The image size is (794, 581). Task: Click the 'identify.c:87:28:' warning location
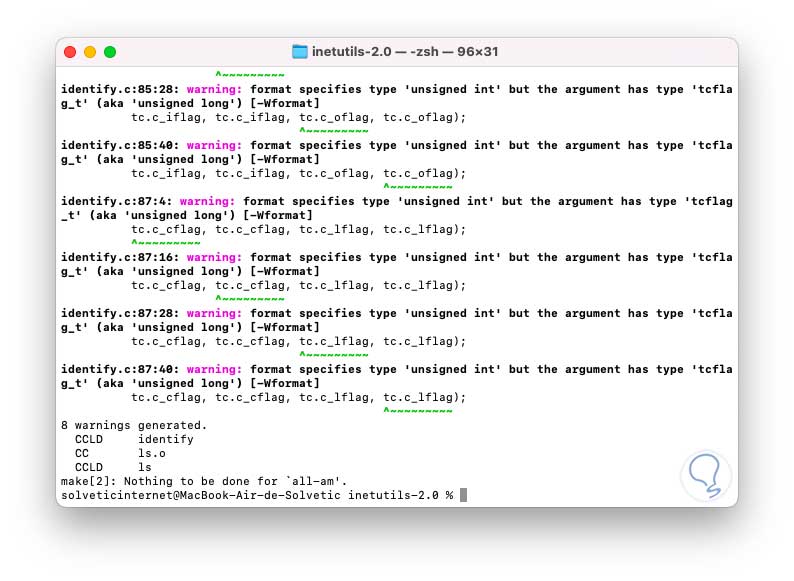coord(120,314)
